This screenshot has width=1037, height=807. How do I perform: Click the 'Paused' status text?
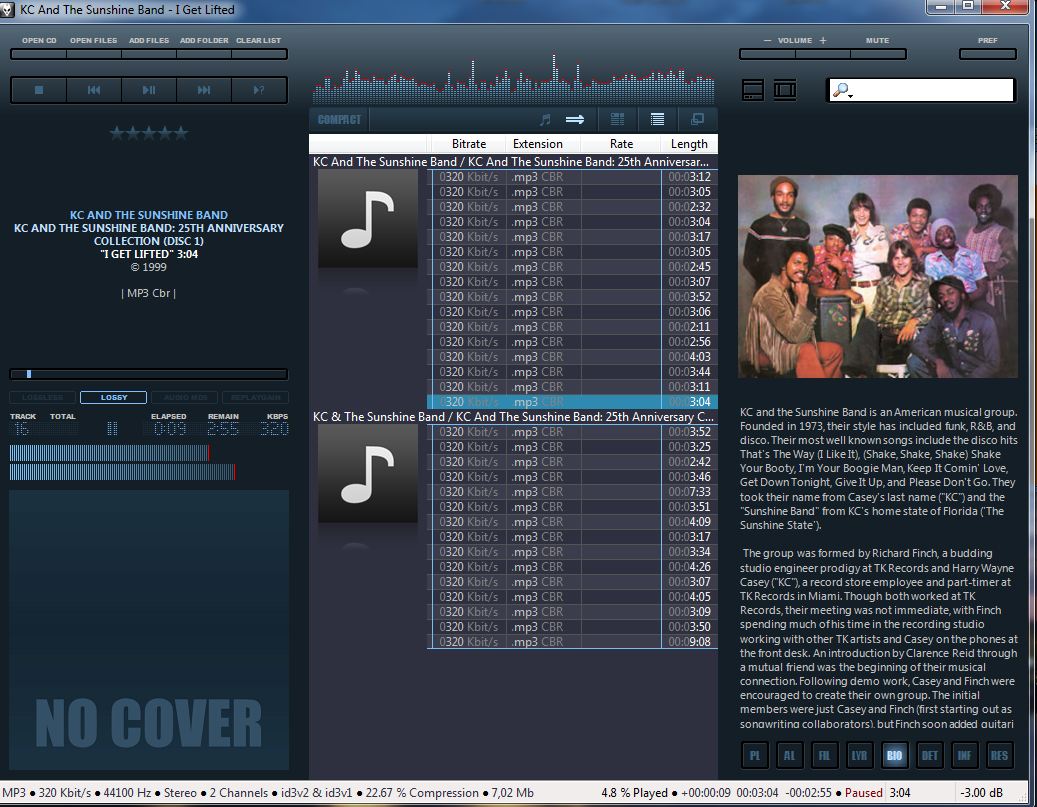tap(863, 792)
